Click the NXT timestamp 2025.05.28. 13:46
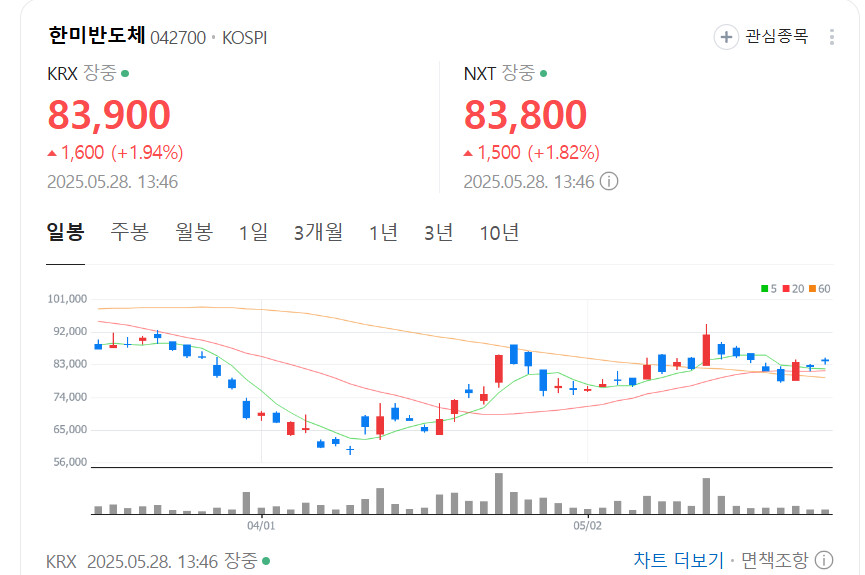This screenshot has height=575, width=865. pos(528,182)
